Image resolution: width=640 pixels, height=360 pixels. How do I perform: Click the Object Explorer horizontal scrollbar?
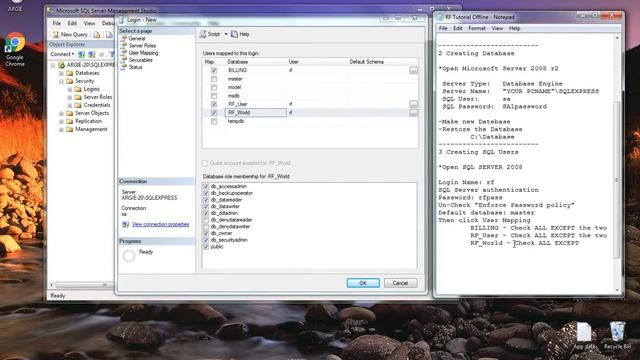click(82, 284)
